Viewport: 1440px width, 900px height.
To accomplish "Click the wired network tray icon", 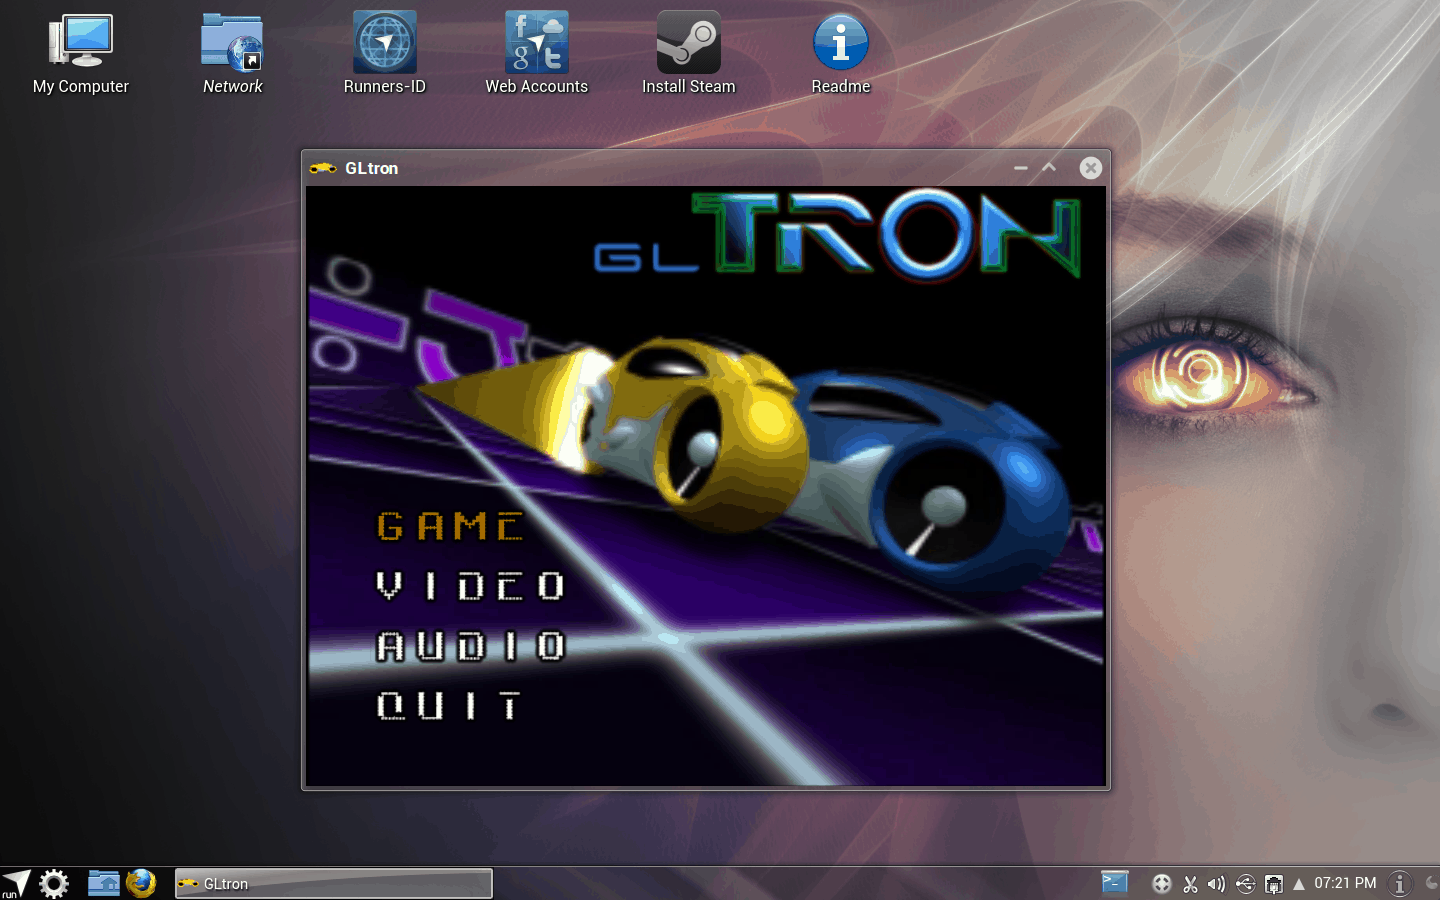I will click(x=1273, y=884).
